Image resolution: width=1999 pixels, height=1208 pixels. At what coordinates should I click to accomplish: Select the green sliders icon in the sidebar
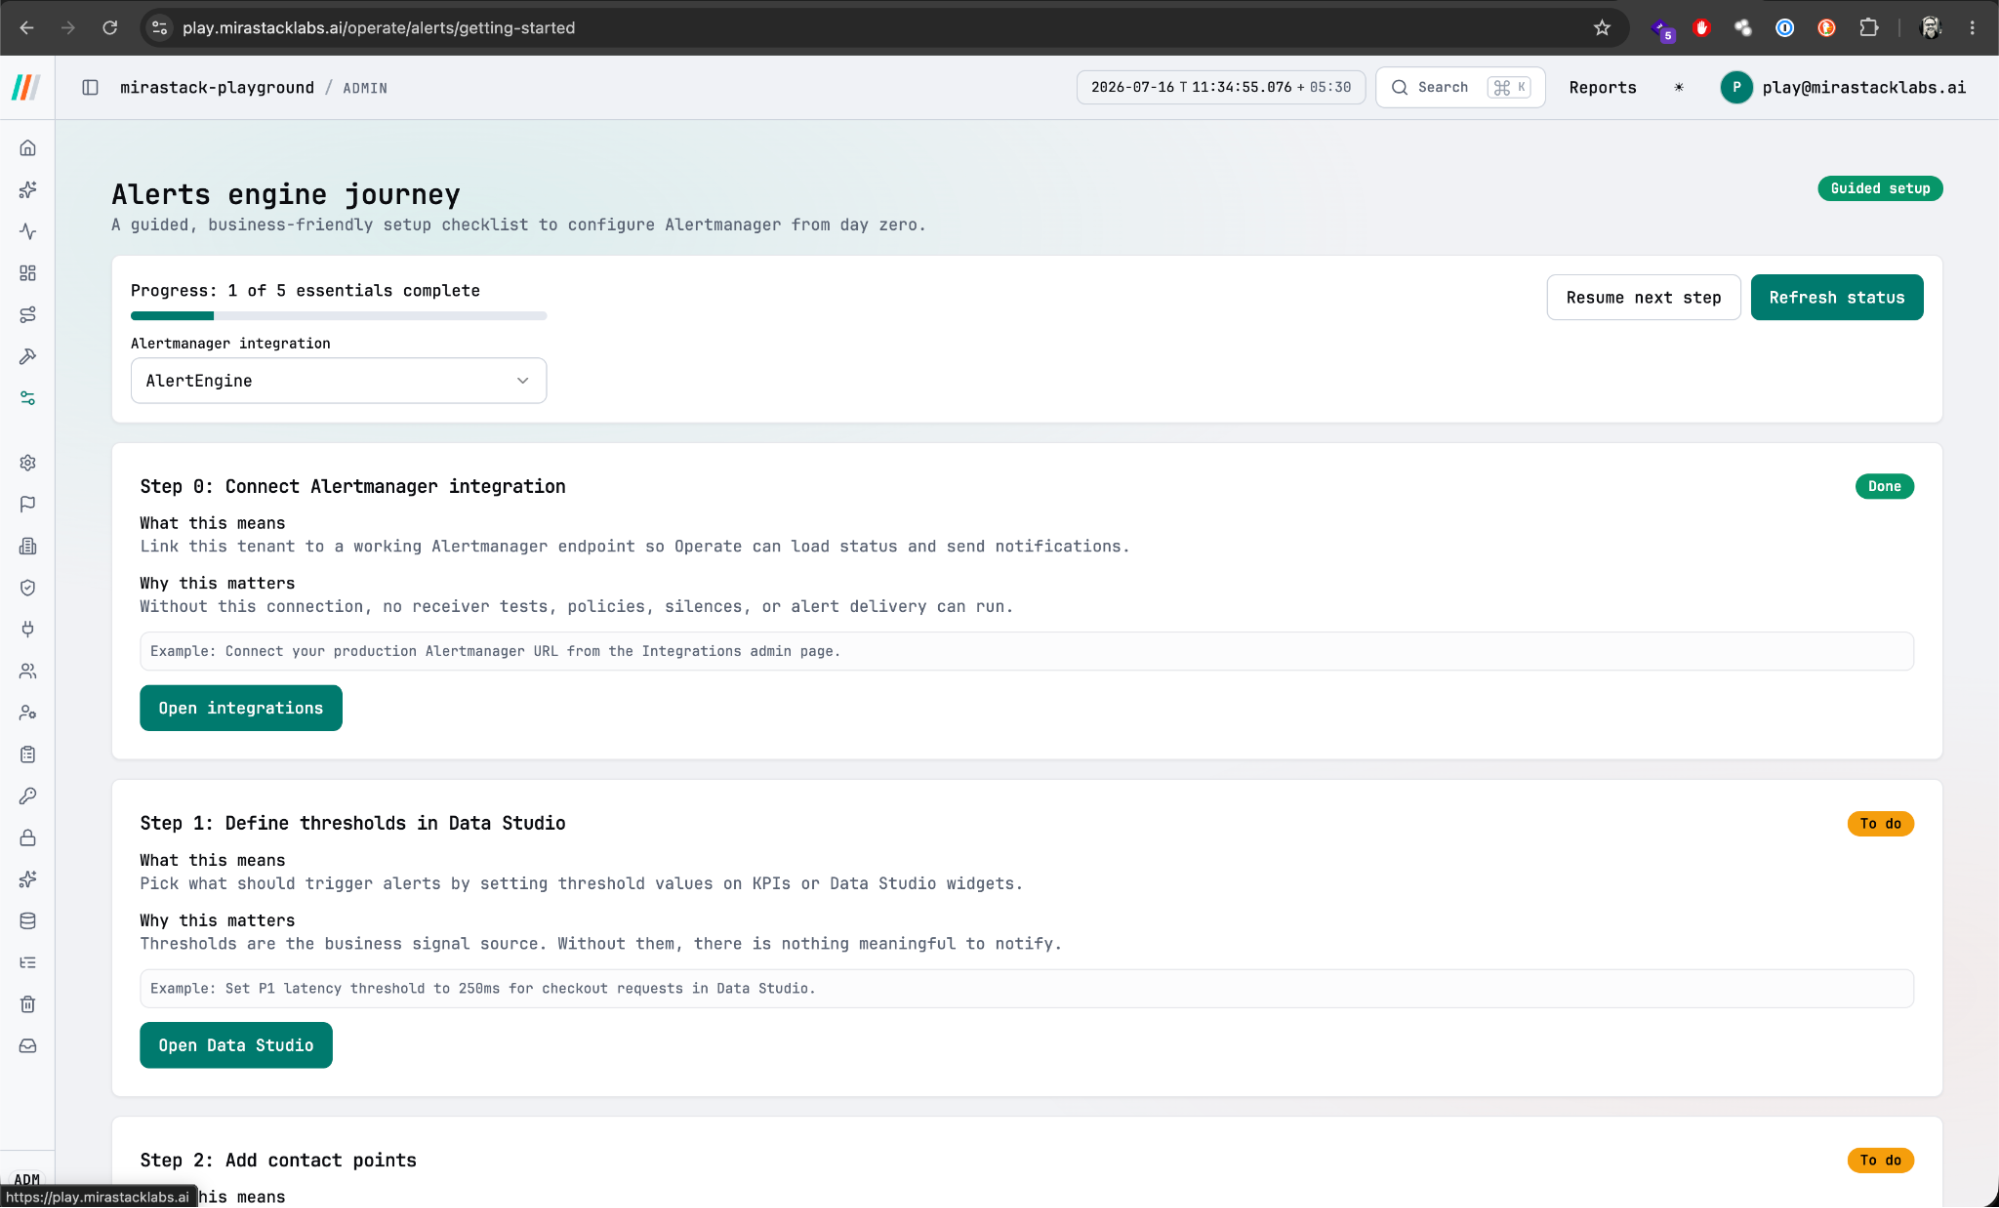28,398
